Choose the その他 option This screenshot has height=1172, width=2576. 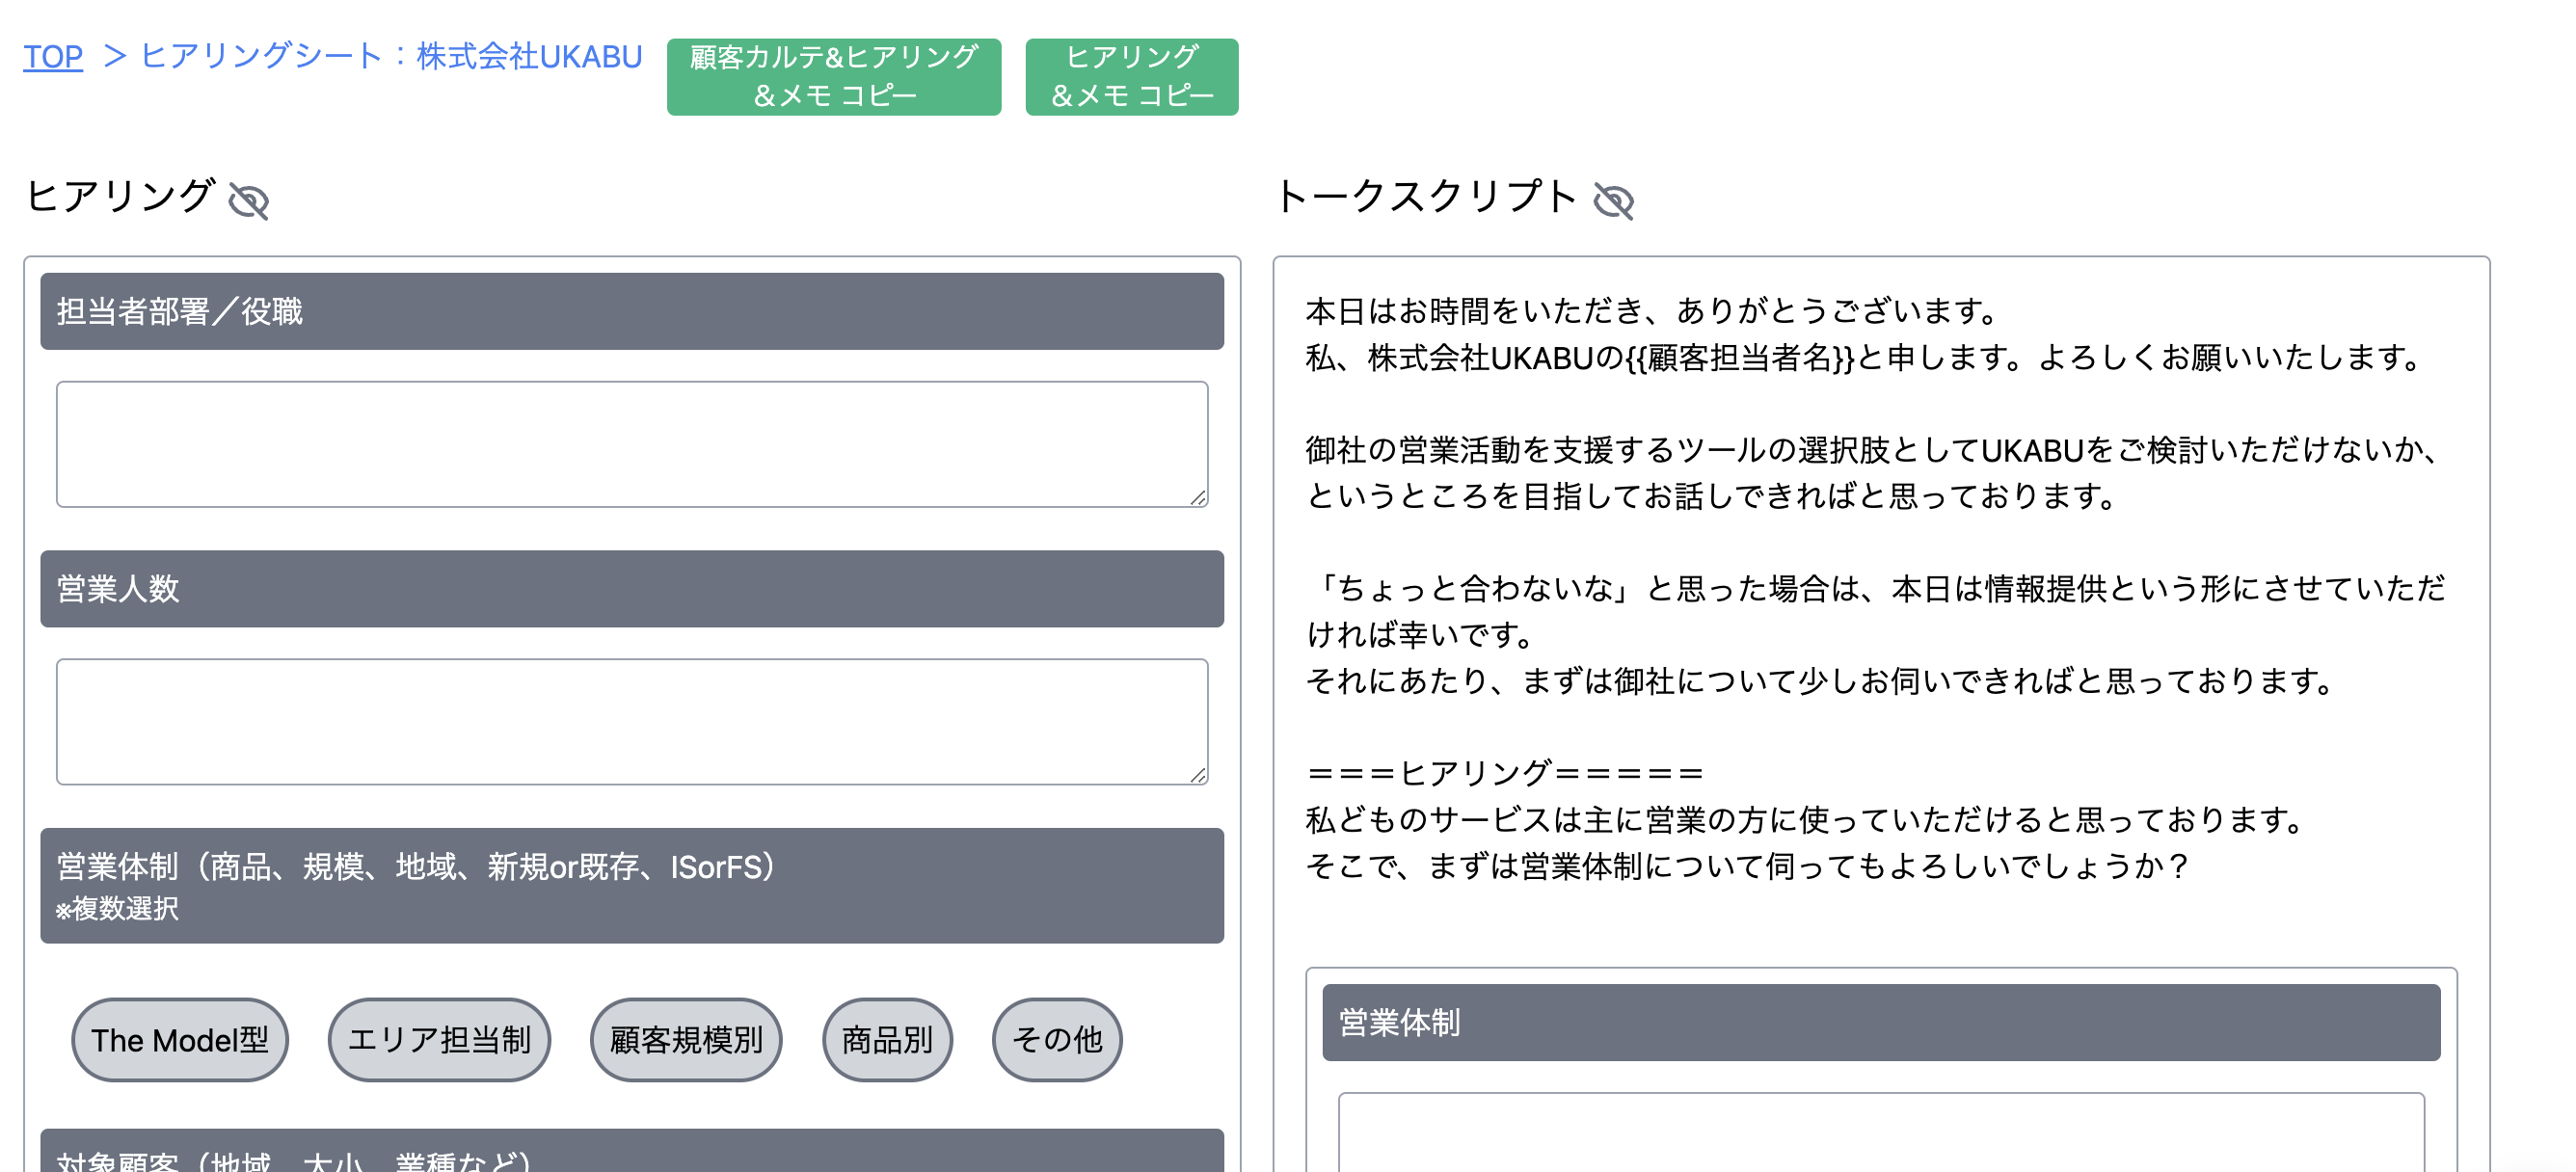(1057, 1040)
